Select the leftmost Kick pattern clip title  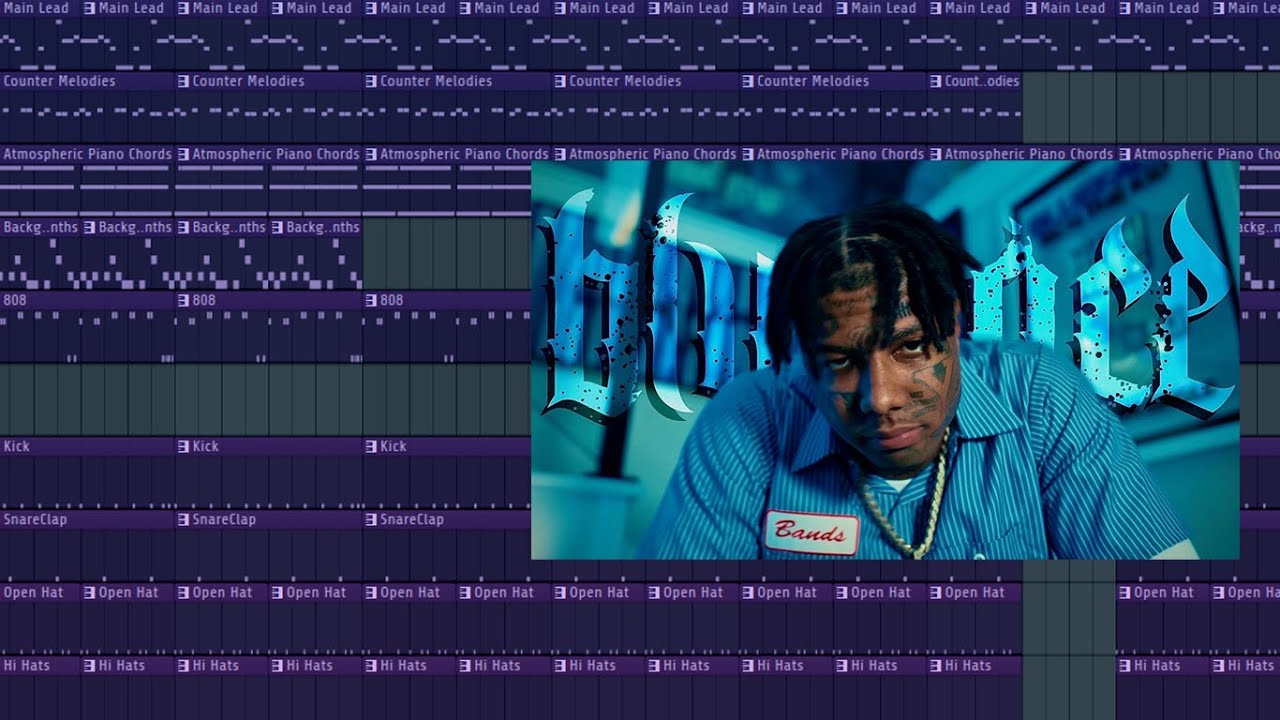(17, 446)
